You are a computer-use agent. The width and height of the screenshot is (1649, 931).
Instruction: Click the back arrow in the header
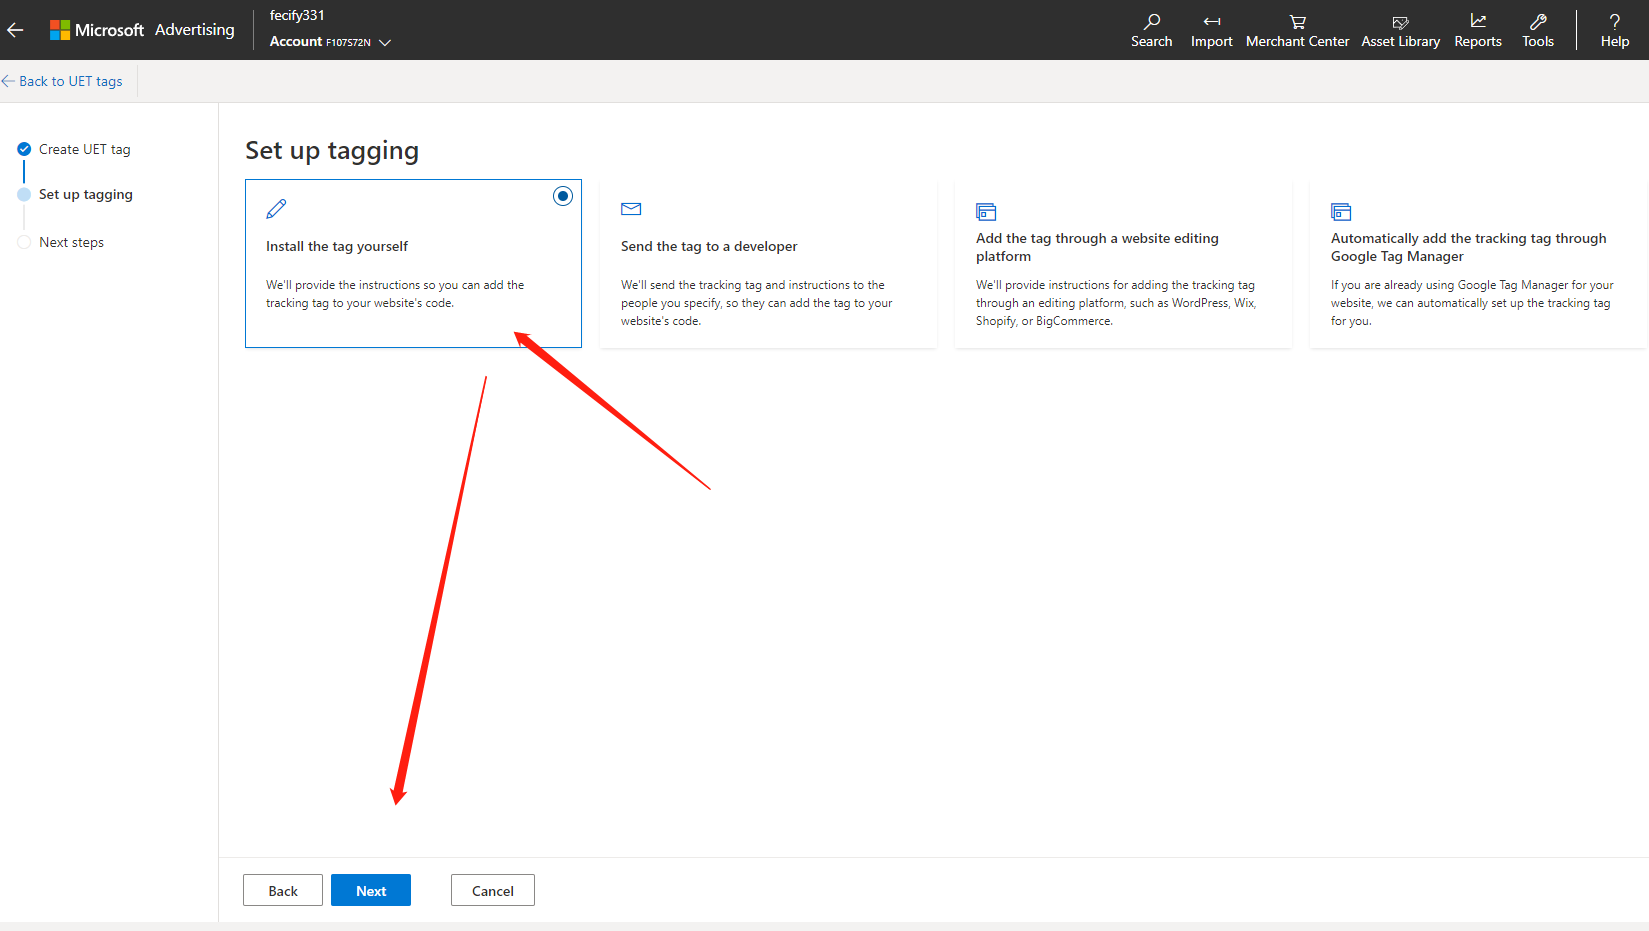point(15,30)
